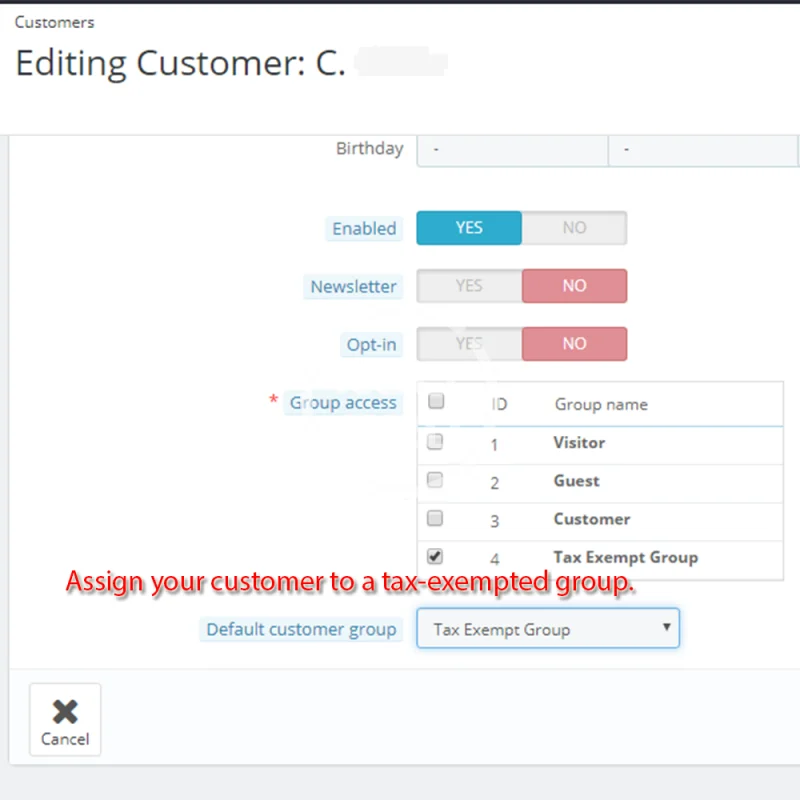Open the second Birthday dropdown

pos(703,149)
